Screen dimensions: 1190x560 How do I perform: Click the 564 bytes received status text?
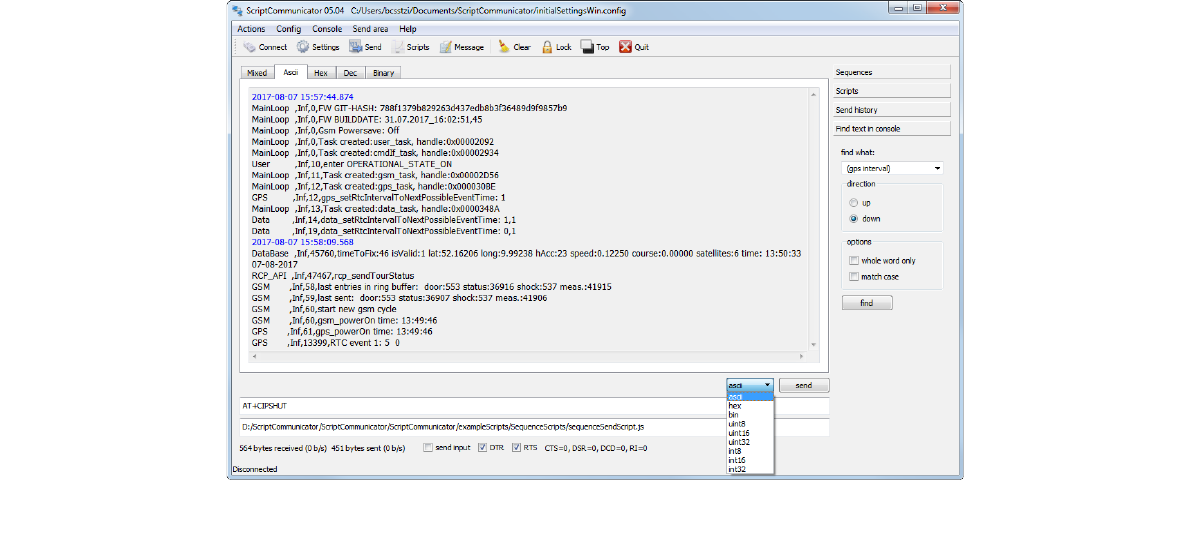click(283, 448)
